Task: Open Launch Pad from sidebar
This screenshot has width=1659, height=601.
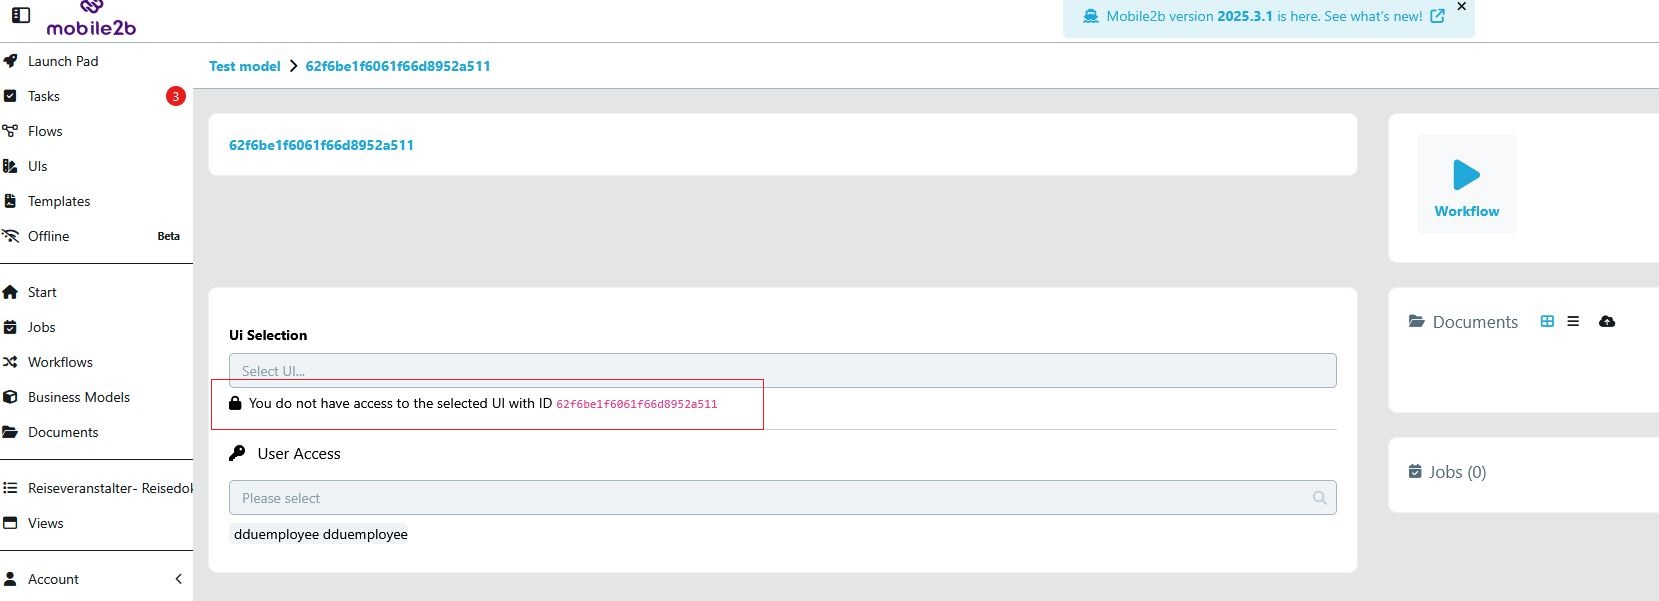Action: coord(63,61)
